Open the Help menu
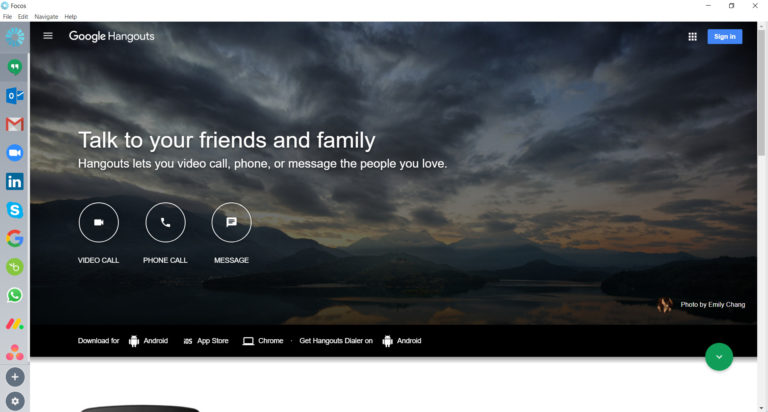The image size is (768, 412). (71, 17)
